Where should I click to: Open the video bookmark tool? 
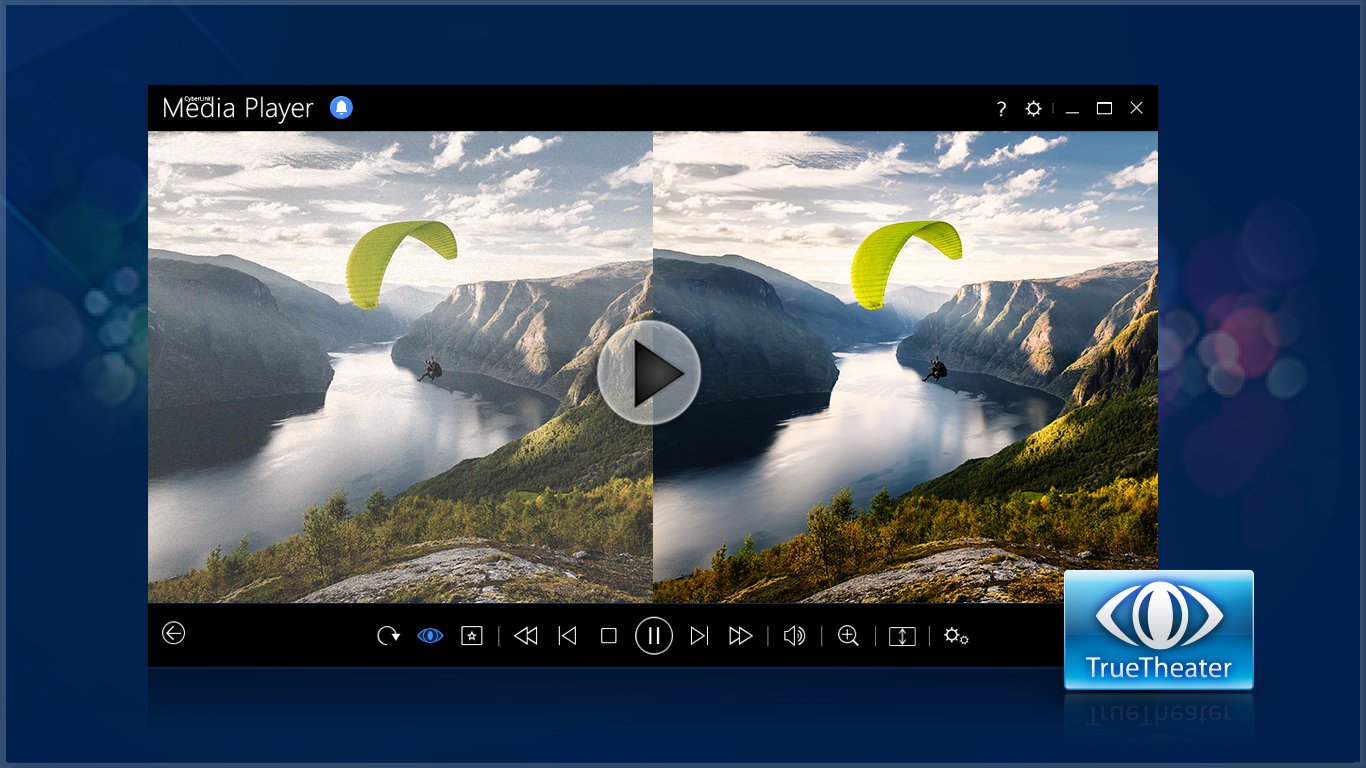[471, 635]
